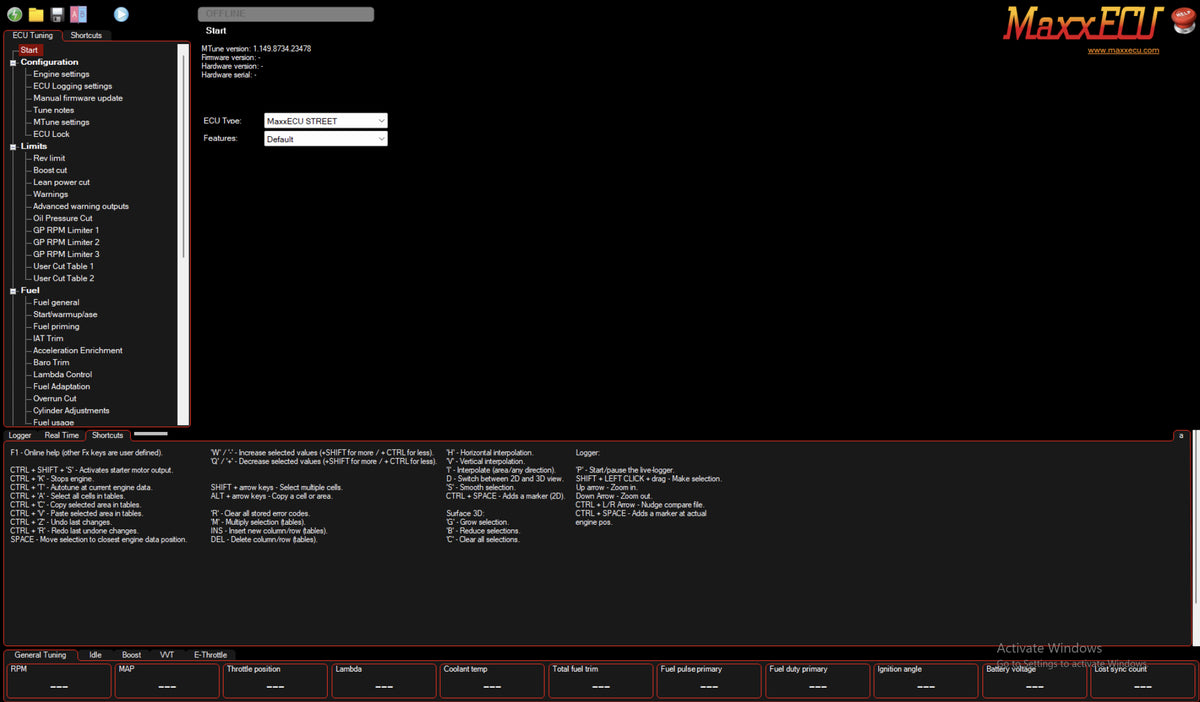The image size is (1200, 702).
Task: Click the green connect-to-ECU icon
Action: pos(15,14)
